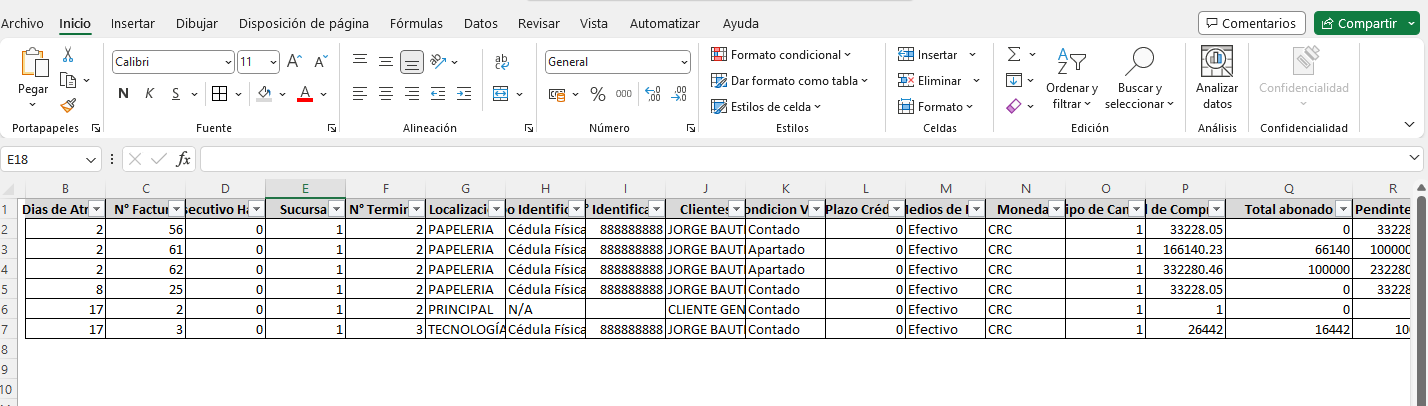Click the Copy icon
The height and width of the screenshot is (406, 1428).
[x=68, y=80]
